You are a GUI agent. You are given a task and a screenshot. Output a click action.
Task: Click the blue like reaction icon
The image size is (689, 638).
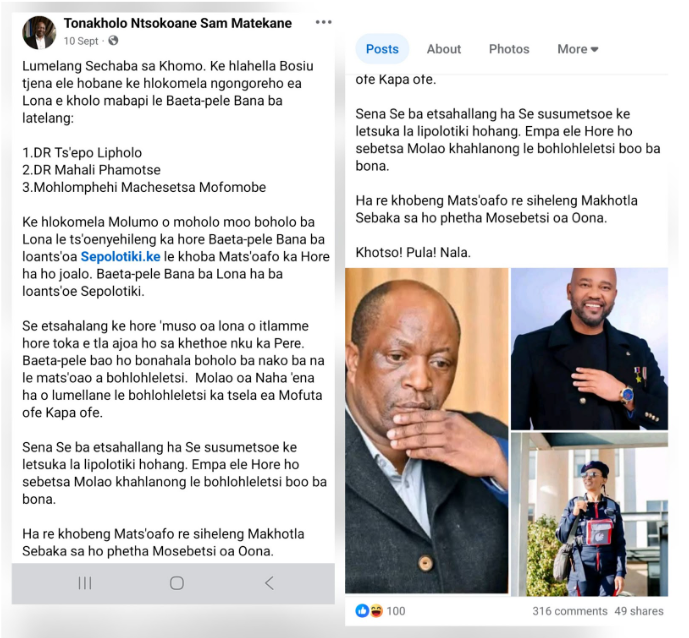click(362, 610)
